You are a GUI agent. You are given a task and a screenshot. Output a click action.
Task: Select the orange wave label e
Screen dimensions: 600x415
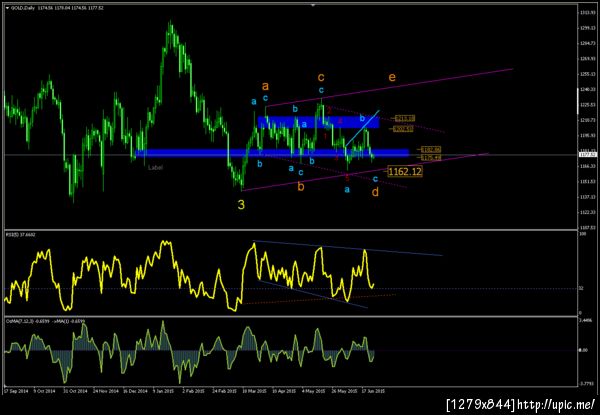[x=392, y=78]
